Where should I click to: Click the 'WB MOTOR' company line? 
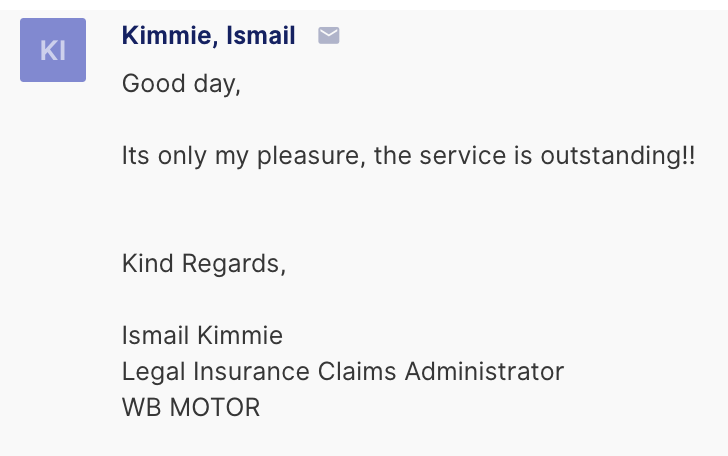click(x=191, y=407)
